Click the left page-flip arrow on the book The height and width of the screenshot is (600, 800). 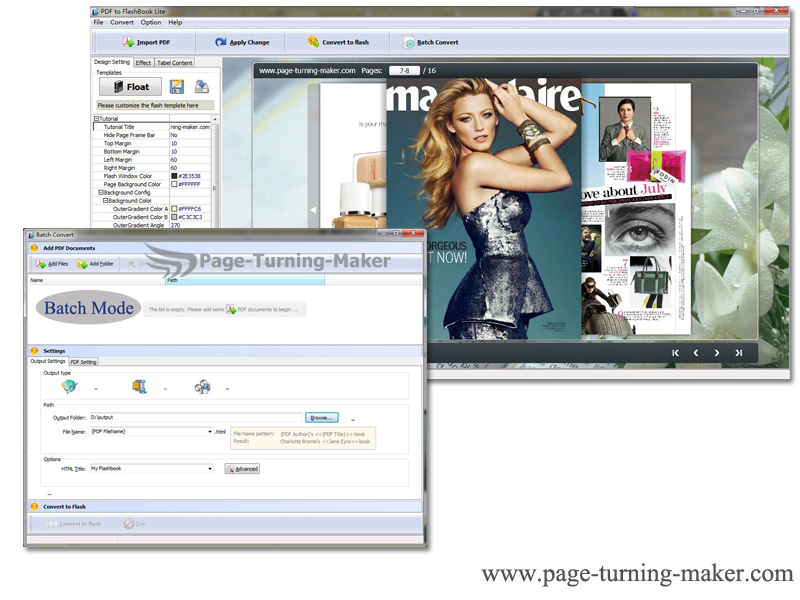point(313,210)
